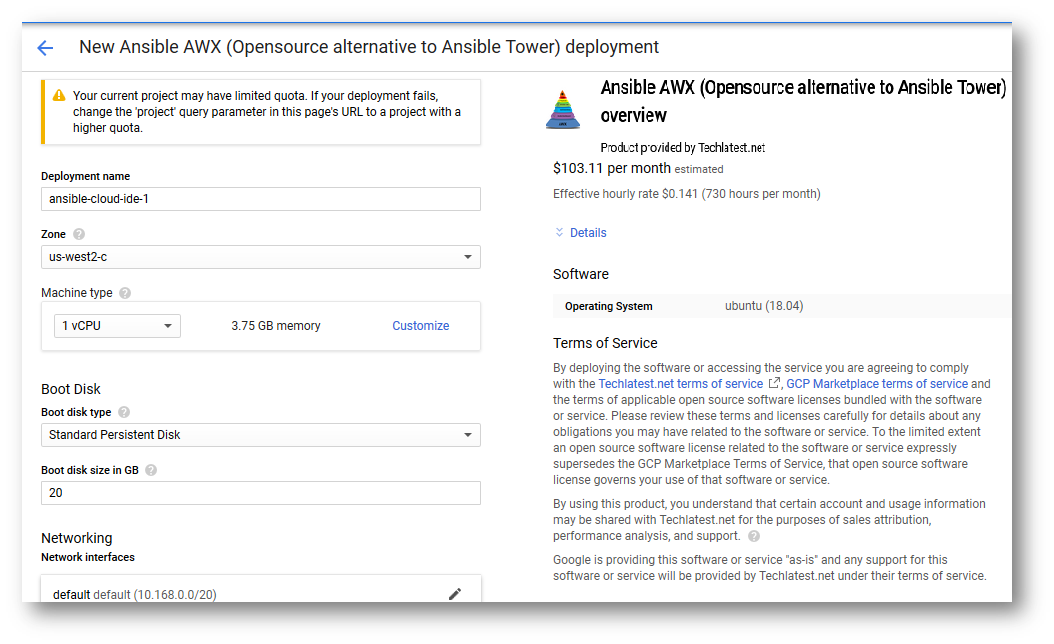This screenshot has width=1054, height=644.
Task: Open GCP Marketplace terms of service link
Action: pos(877,384)
